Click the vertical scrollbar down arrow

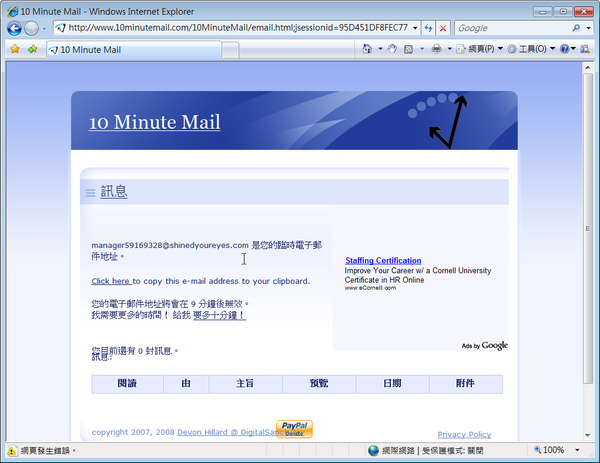(588, 435)
